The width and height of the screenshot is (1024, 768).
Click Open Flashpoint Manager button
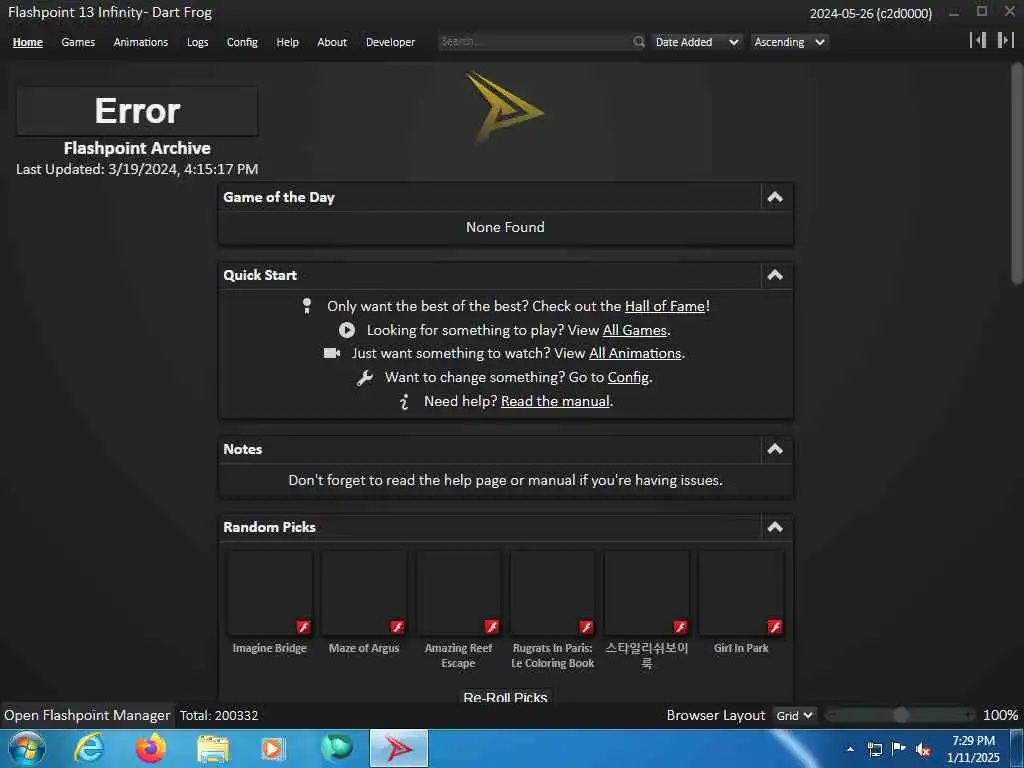87,716
